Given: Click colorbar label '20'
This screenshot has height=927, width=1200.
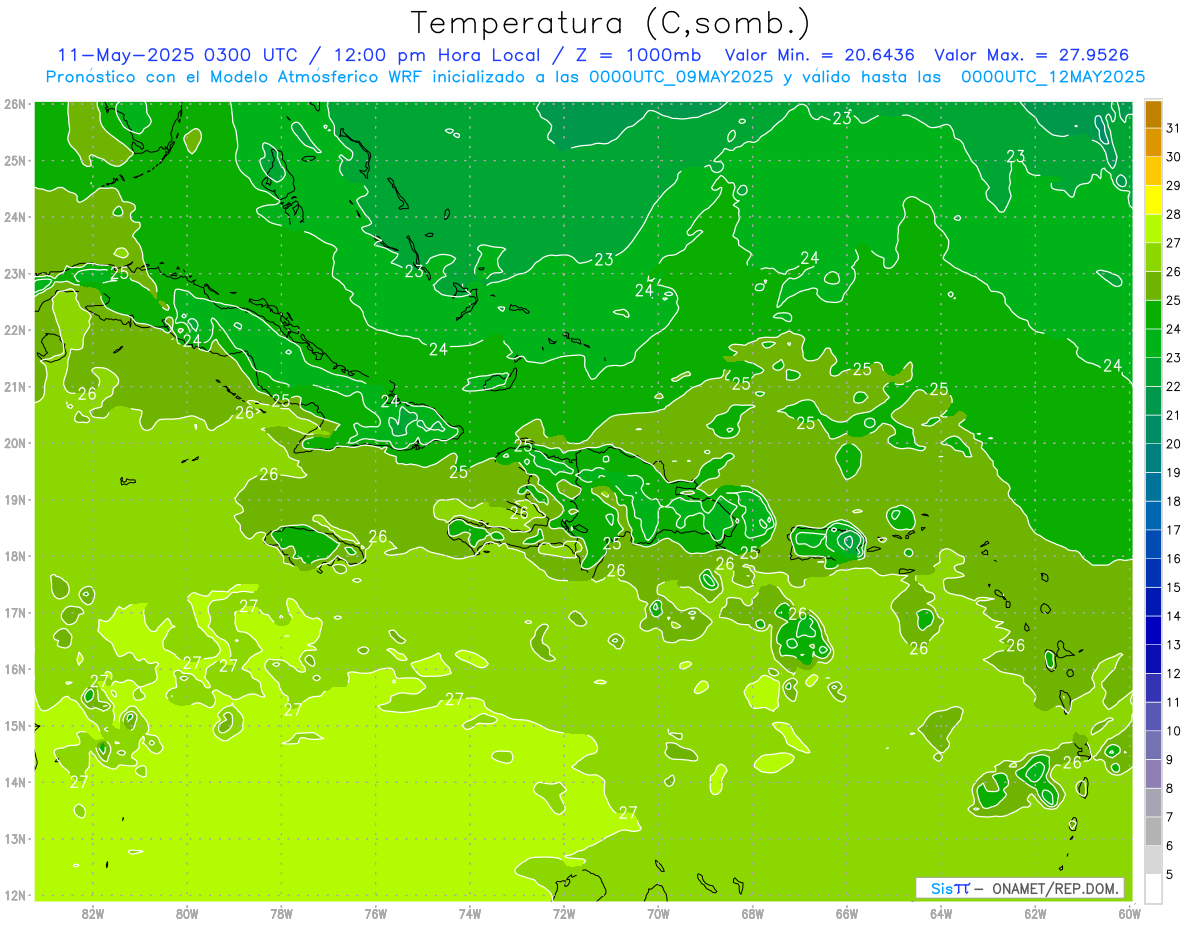Looking at the screenshot, I should point(1174,444).
